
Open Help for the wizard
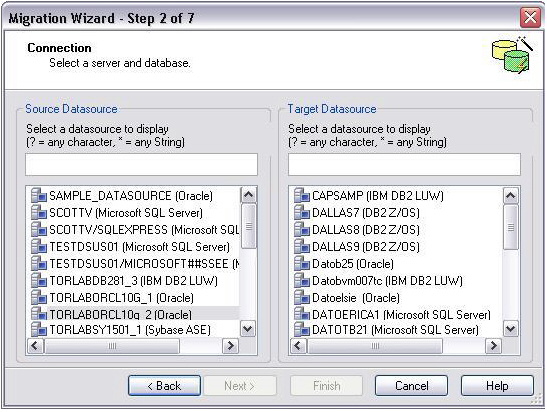(x=497, y=385)
